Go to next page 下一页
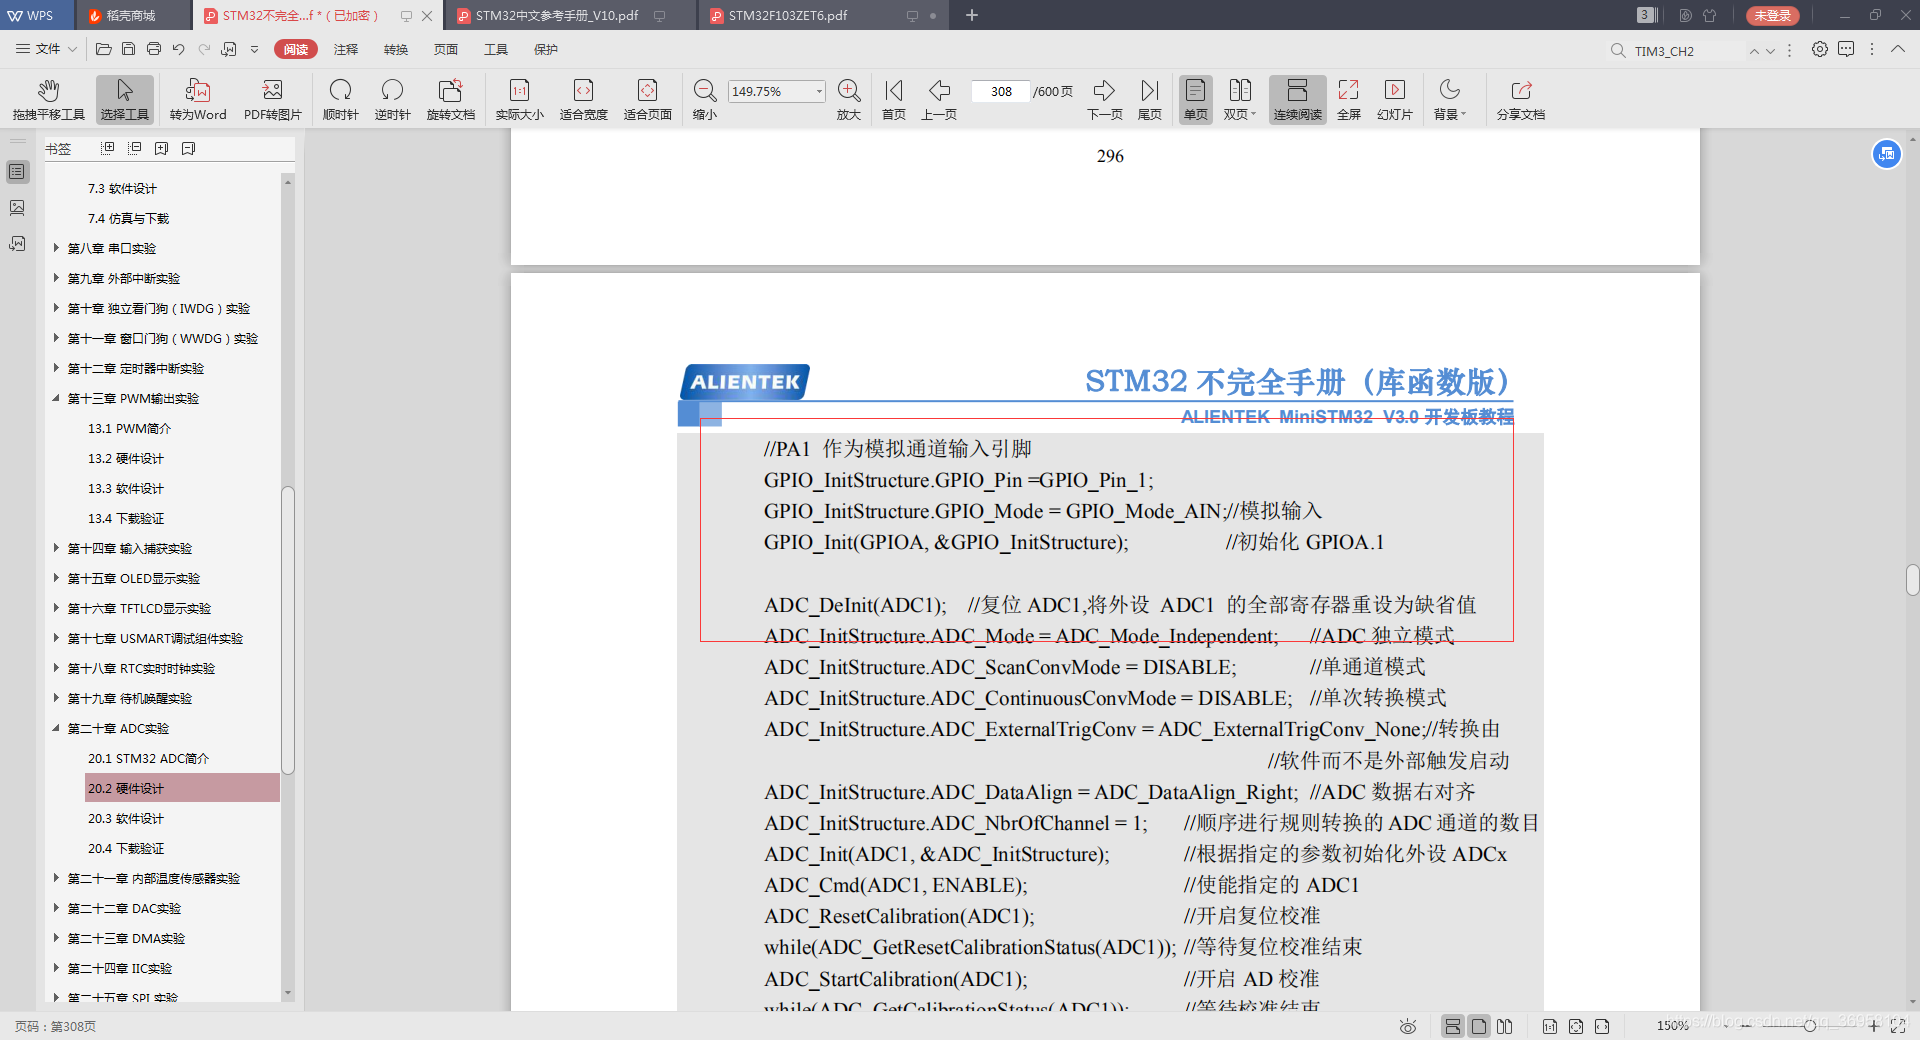This screenshot has height=1040, width=1920. (x=1104, y=100)
